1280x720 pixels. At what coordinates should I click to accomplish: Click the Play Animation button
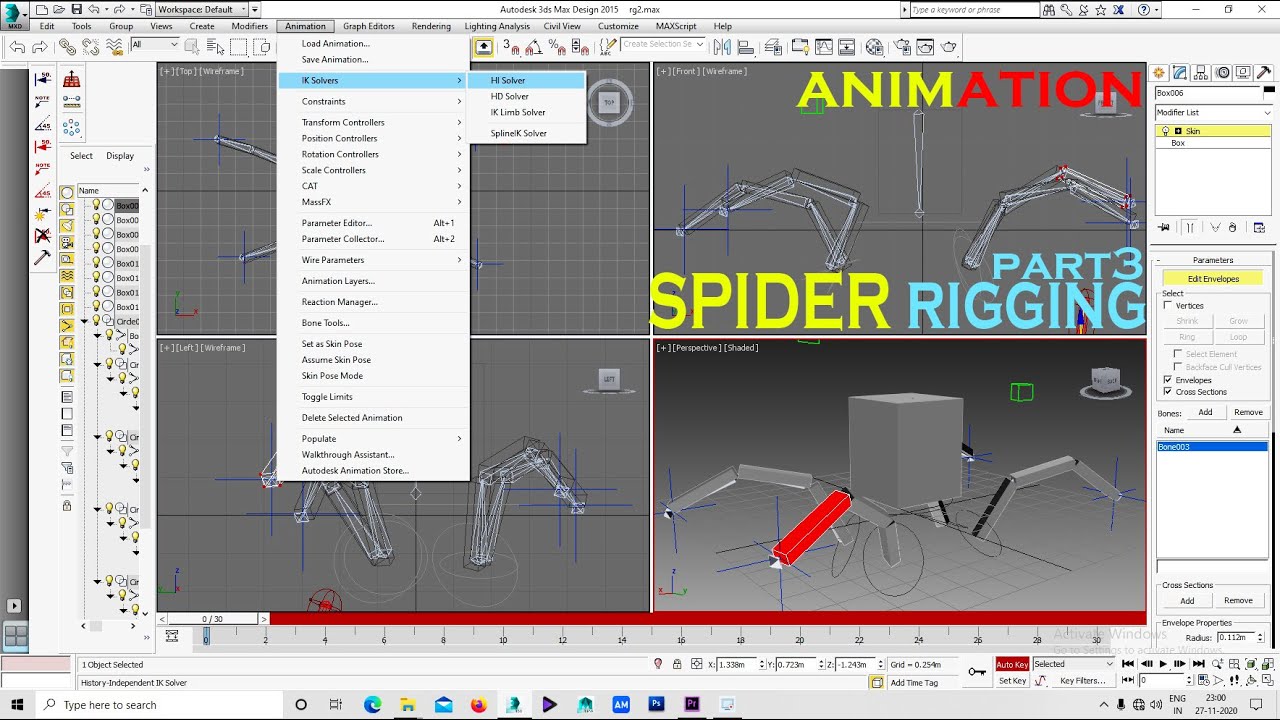[1163, 664]
